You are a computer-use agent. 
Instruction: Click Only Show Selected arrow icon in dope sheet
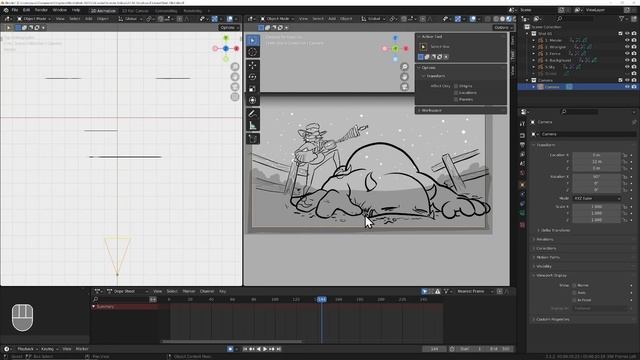pyautogui.click(x=424, y=291)
